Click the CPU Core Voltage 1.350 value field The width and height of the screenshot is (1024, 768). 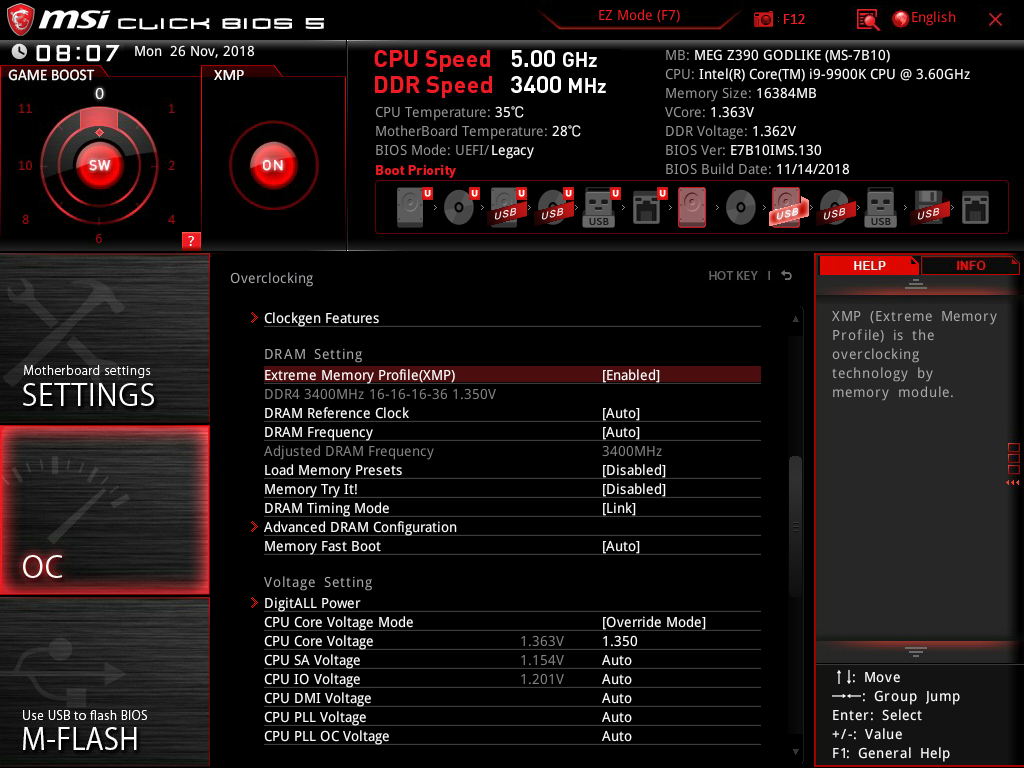pyautogui.click(x=620, y=641)
